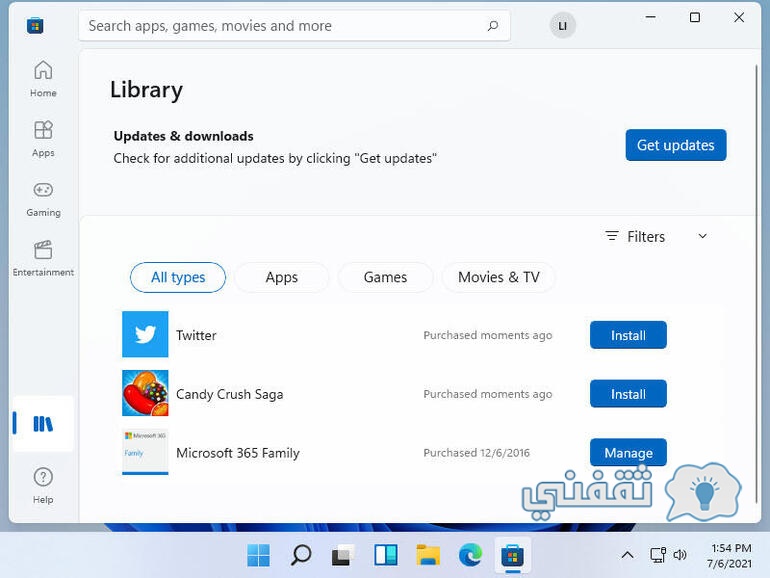Select the Library icon in the sidebar
This screenshot has height=578, width=770.
(x=43, y=424)
